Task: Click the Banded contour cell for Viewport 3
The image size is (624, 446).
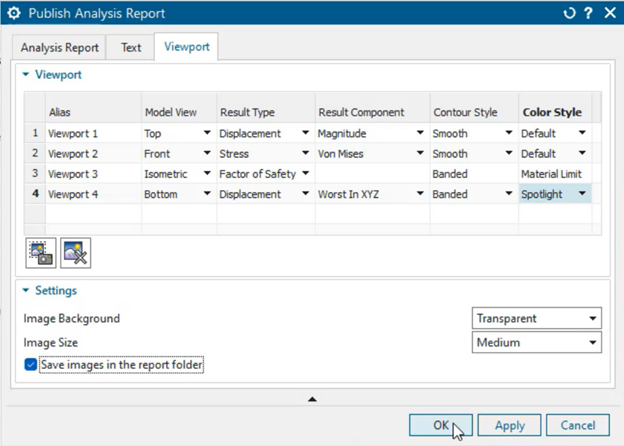Action: click(x=474, y=173)
